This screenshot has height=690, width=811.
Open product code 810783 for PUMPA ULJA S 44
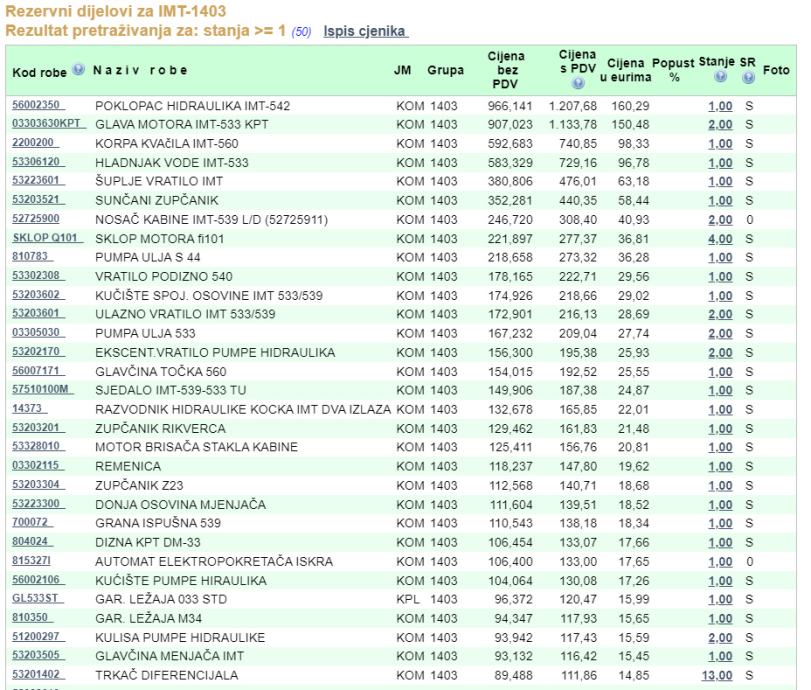(x=30, y=257)
